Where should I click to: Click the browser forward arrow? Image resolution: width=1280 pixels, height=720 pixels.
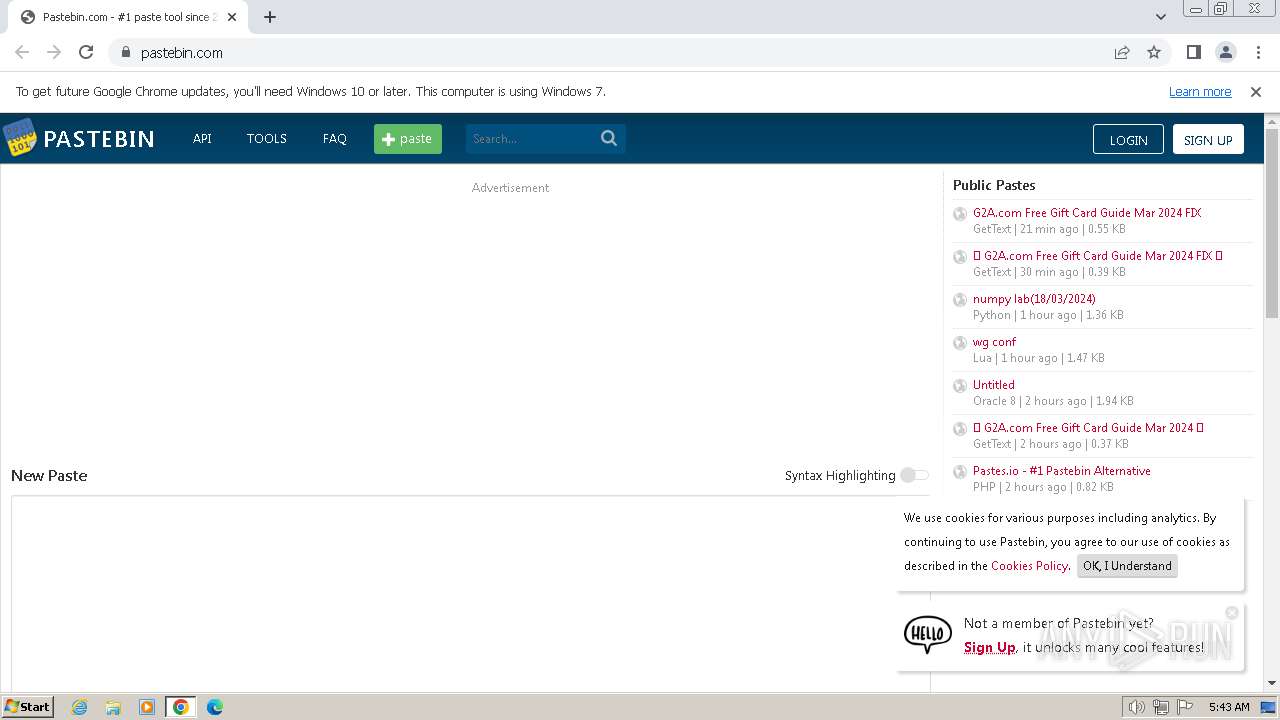tap(54, 52)
